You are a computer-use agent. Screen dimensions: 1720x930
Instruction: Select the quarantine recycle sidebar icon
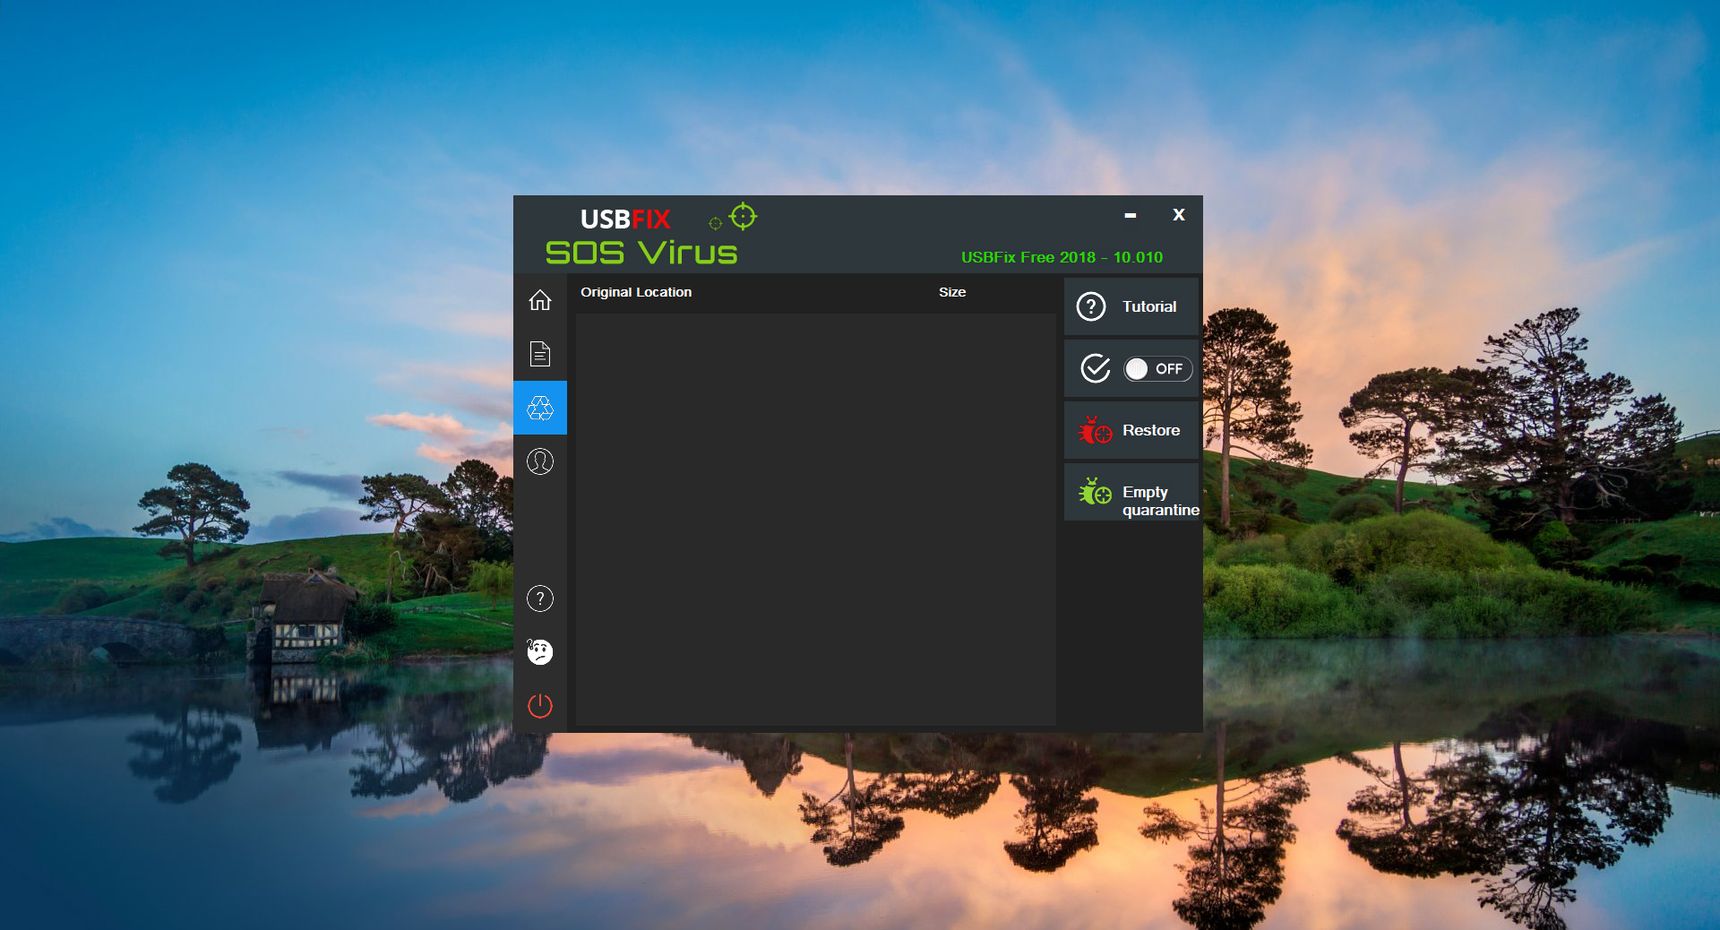point(540,407)
